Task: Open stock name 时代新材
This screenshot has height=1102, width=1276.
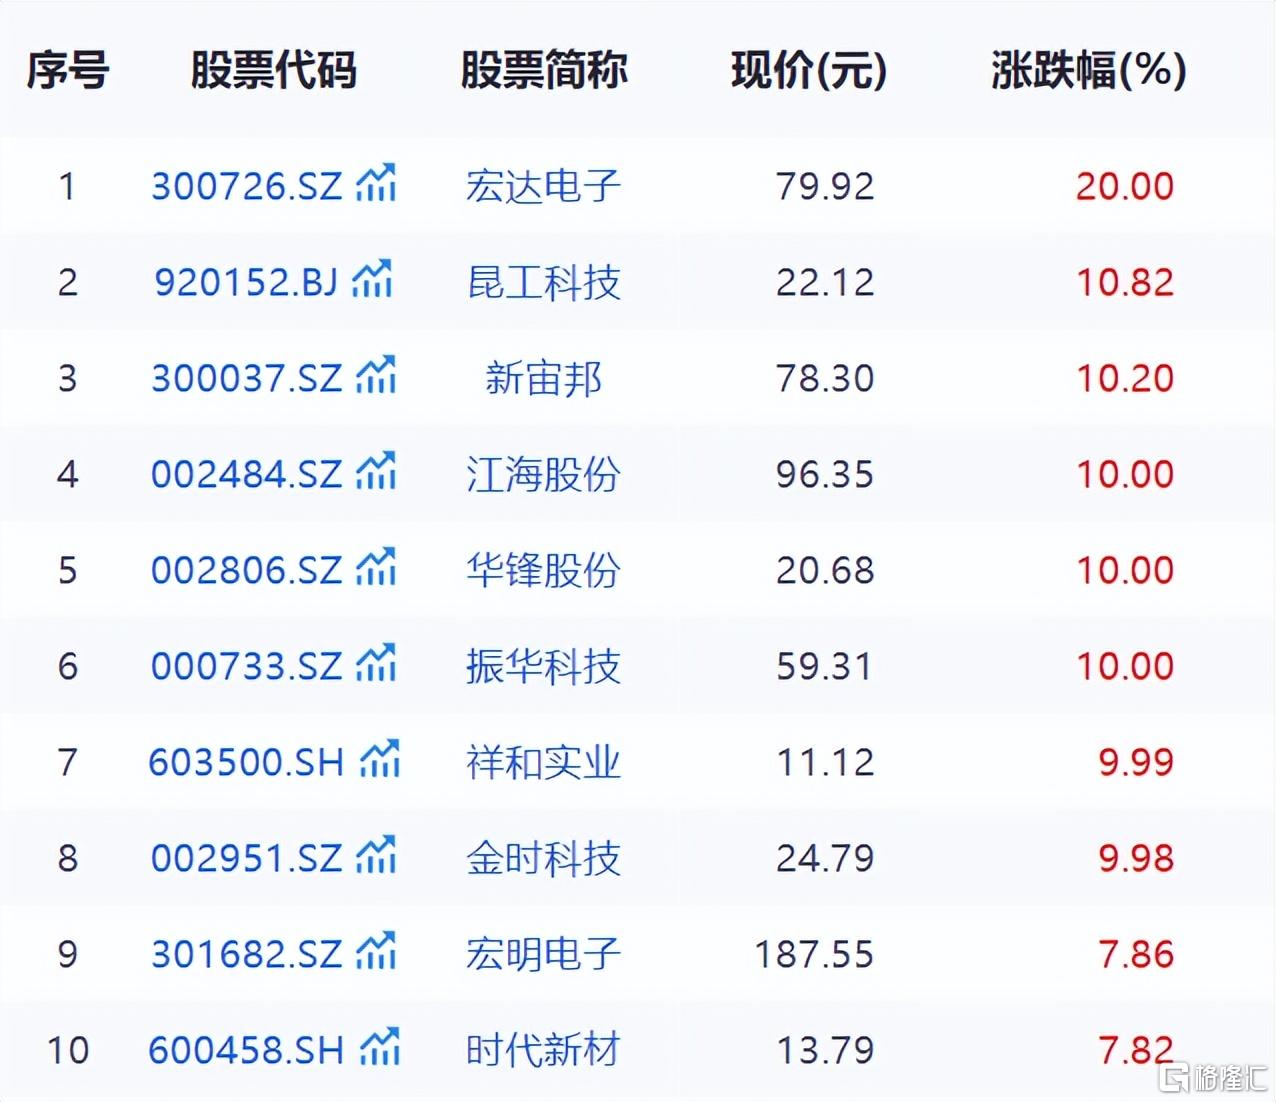Action: [x=543, y=1050]
